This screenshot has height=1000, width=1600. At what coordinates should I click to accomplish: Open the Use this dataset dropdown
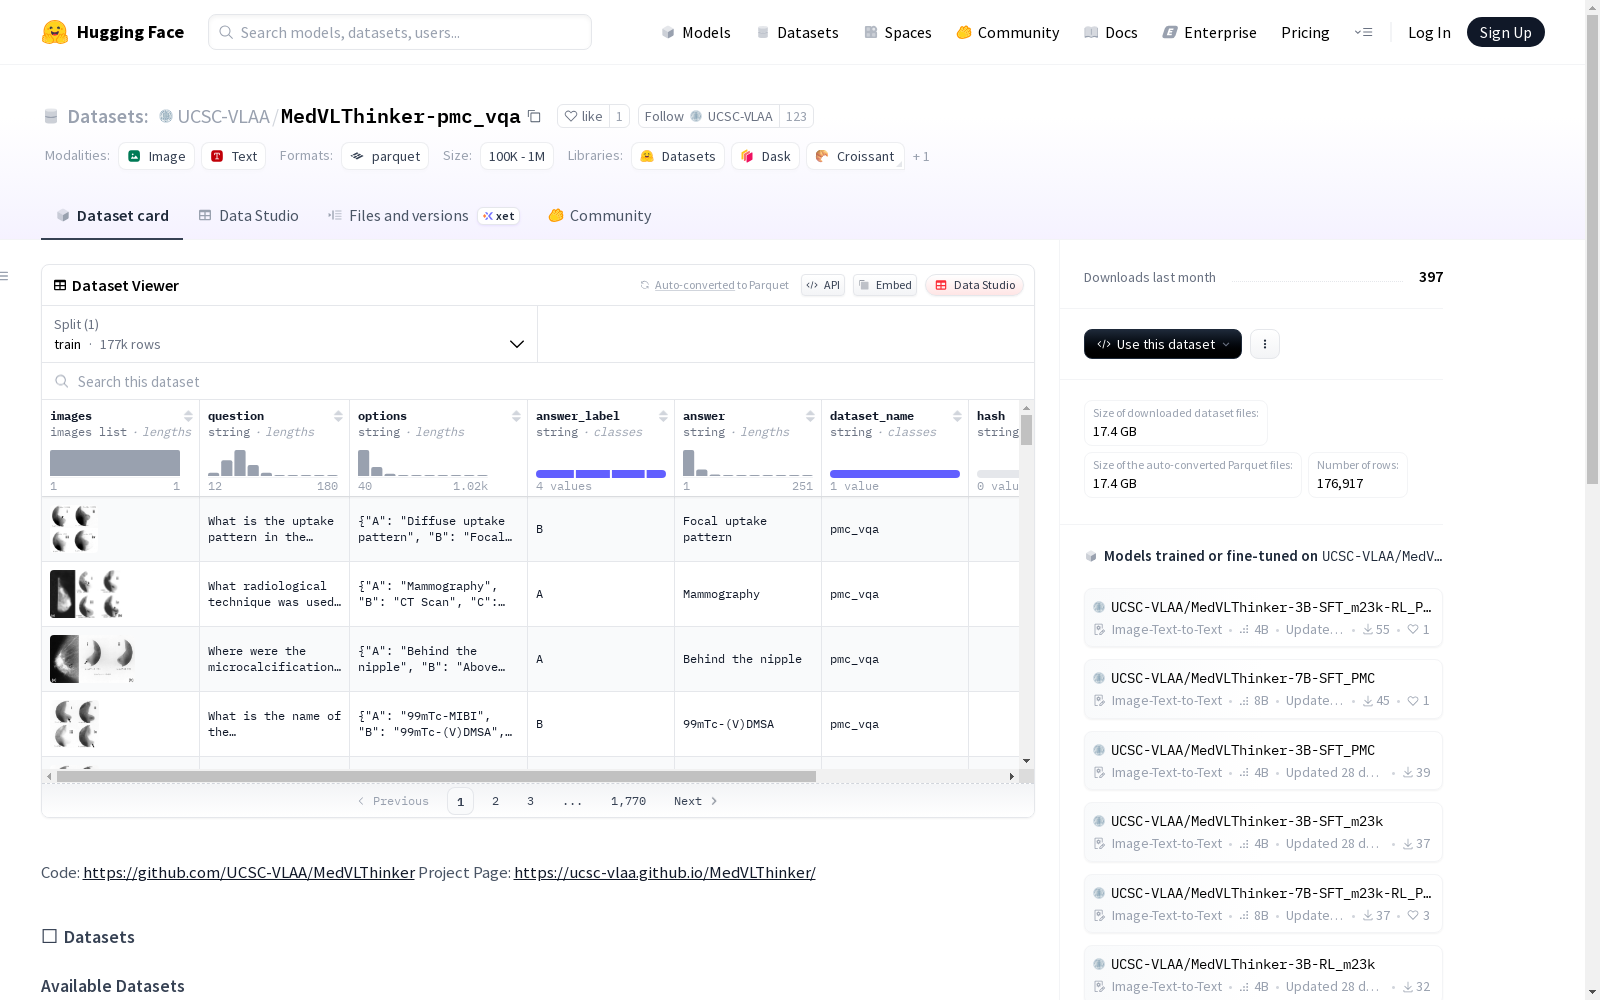coord(1162,344)
